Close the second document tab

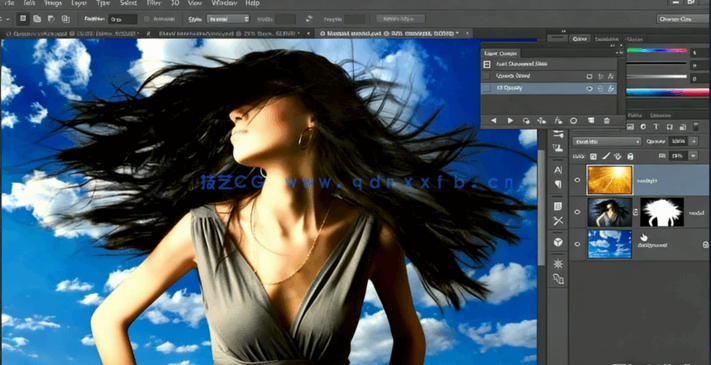point(308,34)
